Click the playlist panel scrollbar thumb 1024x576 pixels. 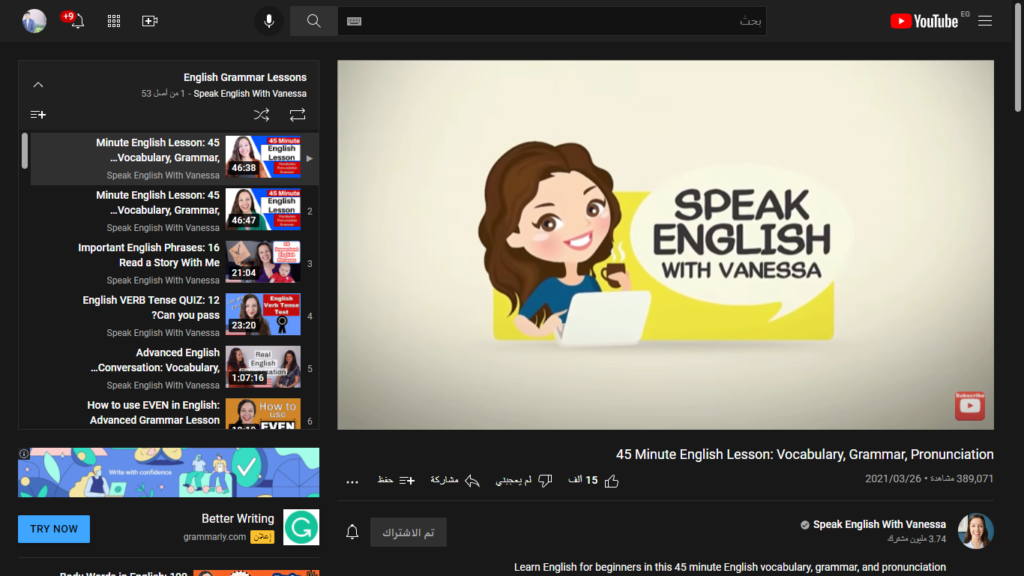coord(25,151)
